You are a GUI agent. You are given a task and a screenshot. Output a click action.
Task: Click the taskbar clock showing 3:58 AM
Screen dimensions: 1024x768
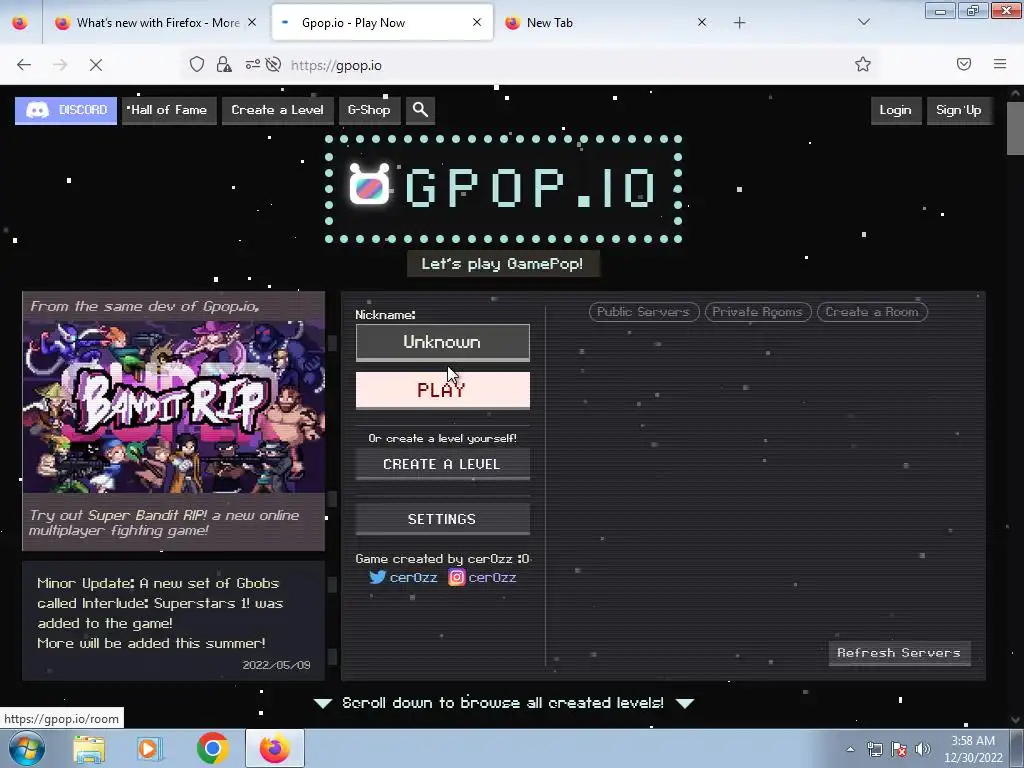coord(973,749)
